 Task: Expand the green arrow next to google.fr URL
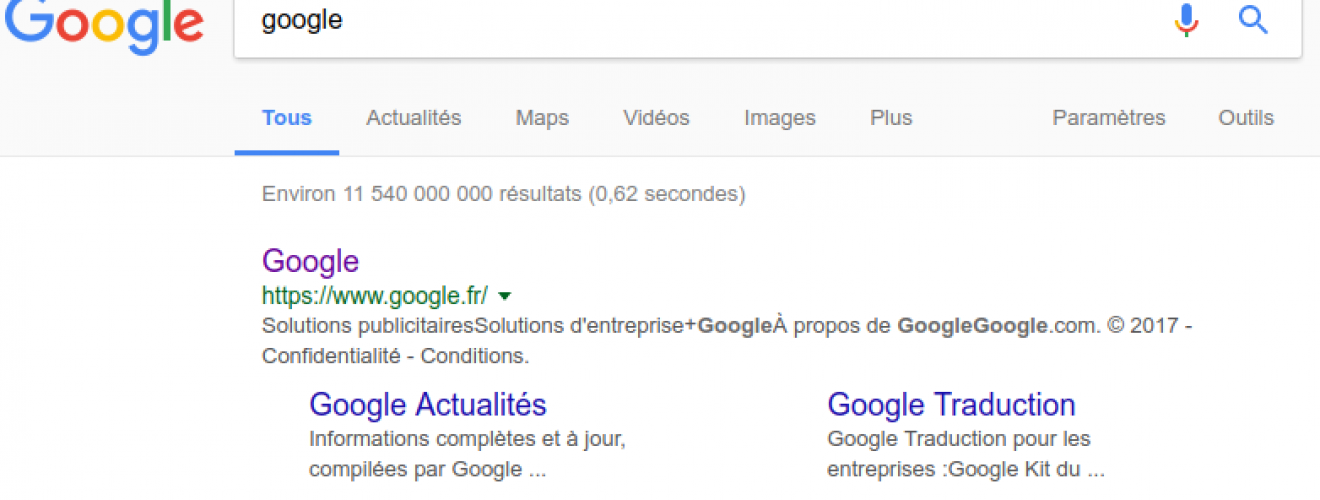[x=505, y=296]
